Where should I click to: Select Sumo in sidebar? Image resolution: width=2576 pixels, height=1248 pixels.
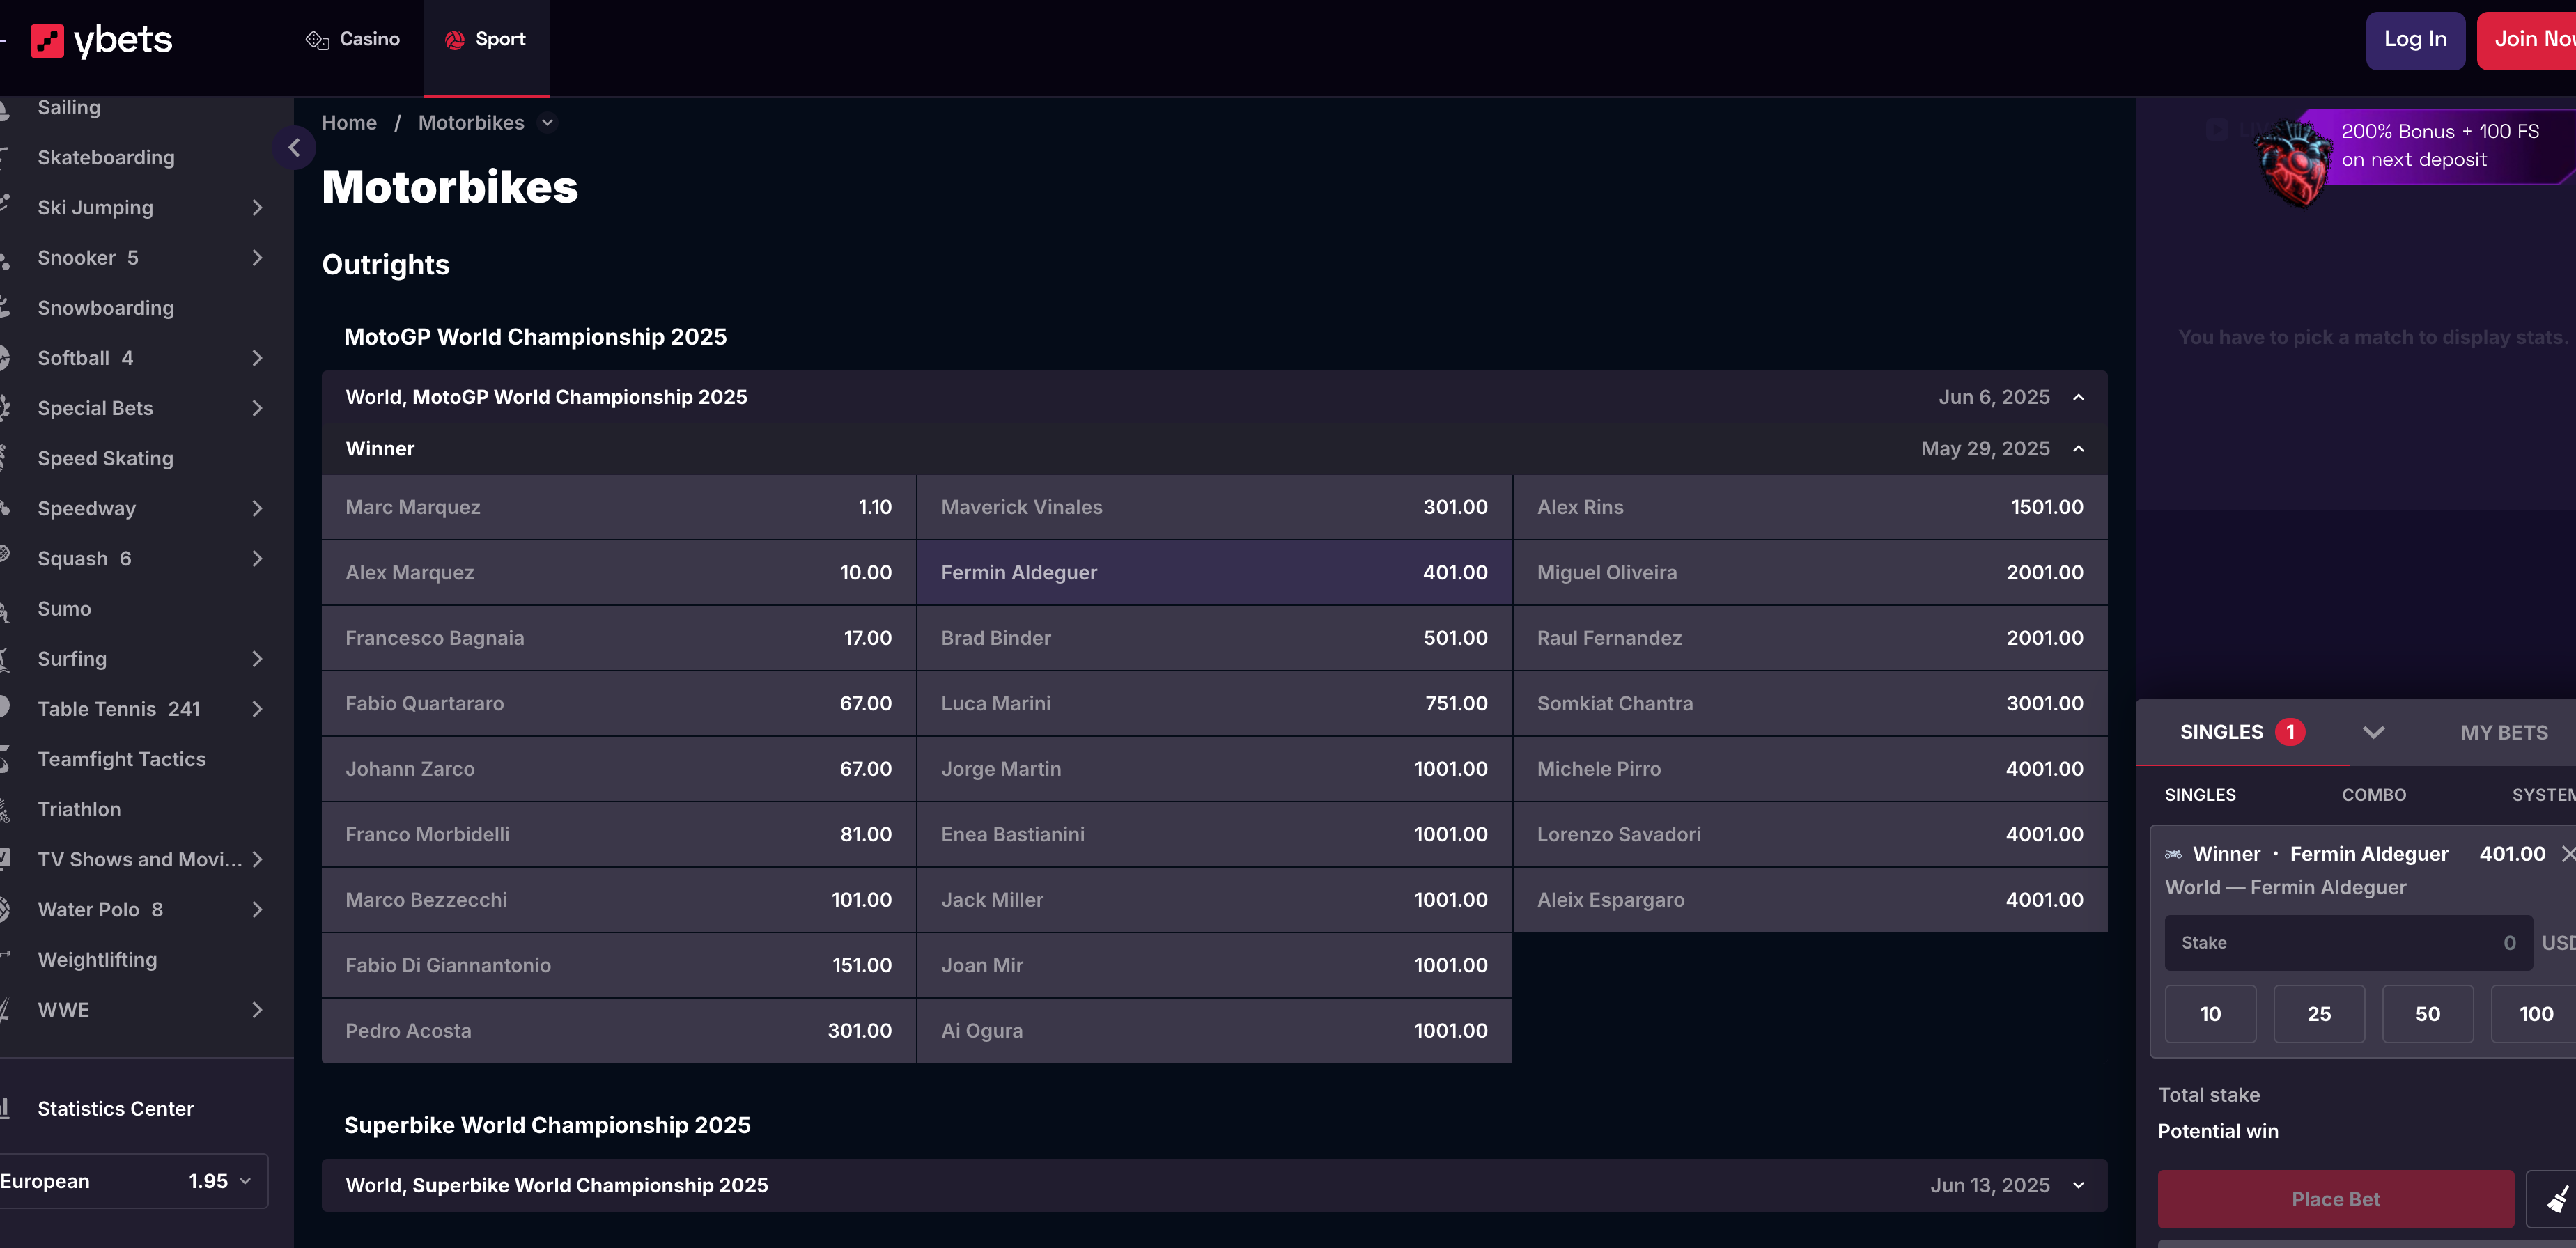(64, 609)
